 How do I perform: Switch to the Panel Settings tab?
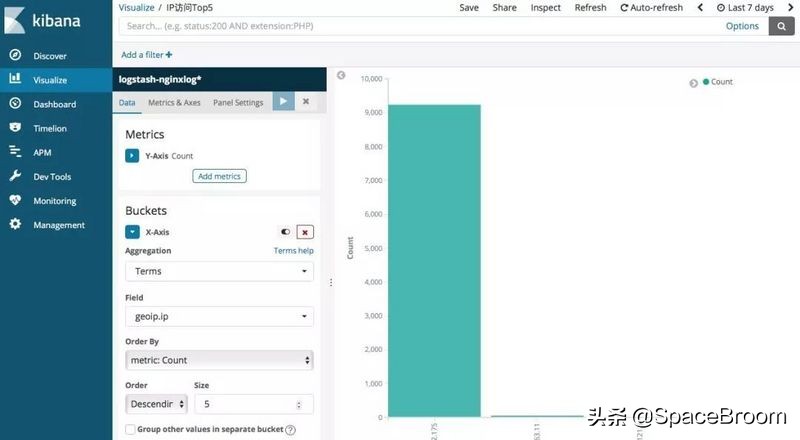(x=238, y=103)
